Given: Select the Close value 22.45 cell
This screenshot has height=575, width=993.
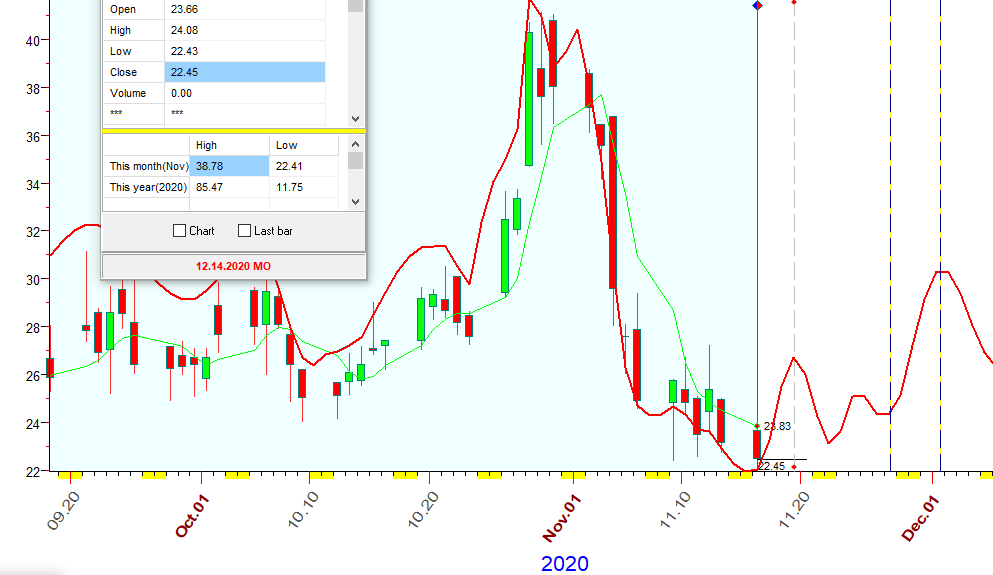Looking at the screenshot, I should point(245,72).
